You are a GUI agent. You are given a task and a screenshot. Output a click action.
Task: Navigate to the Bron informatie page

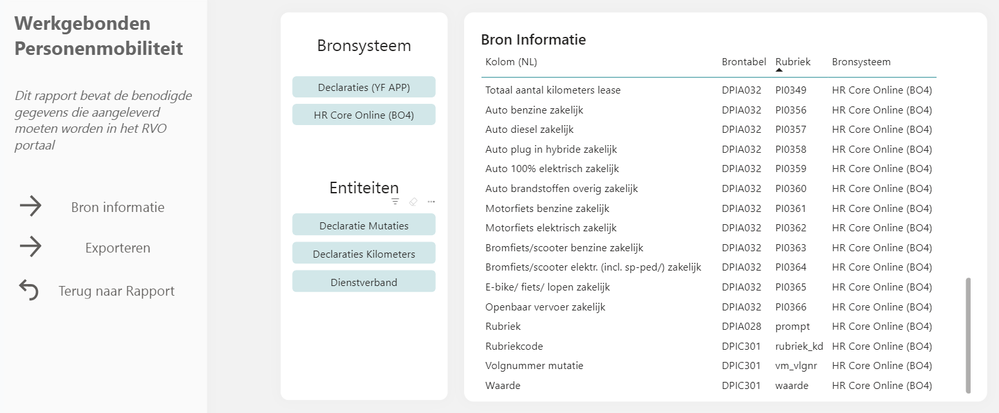118,208
